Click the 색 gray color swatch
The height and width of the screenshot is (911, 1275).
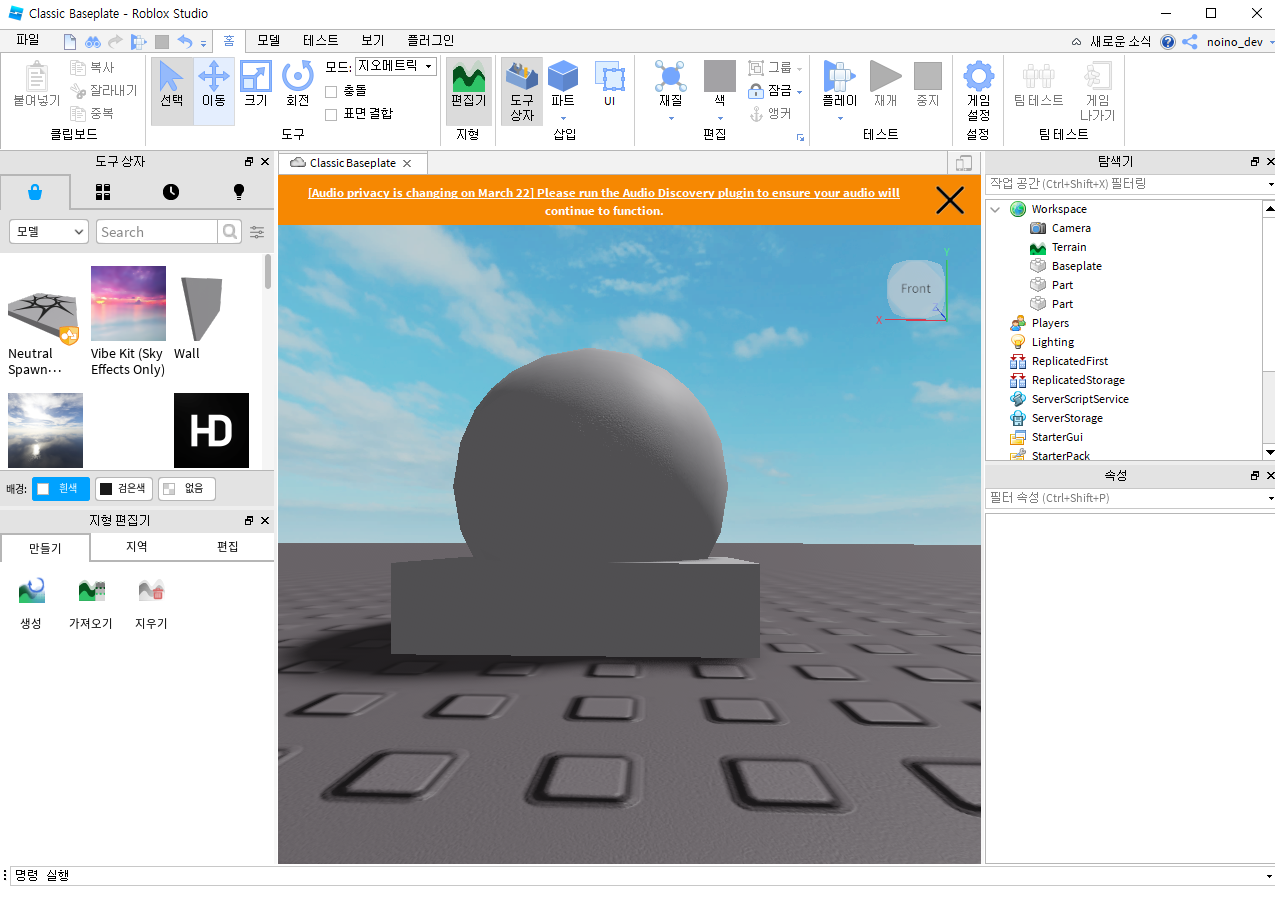pos(720,77)
